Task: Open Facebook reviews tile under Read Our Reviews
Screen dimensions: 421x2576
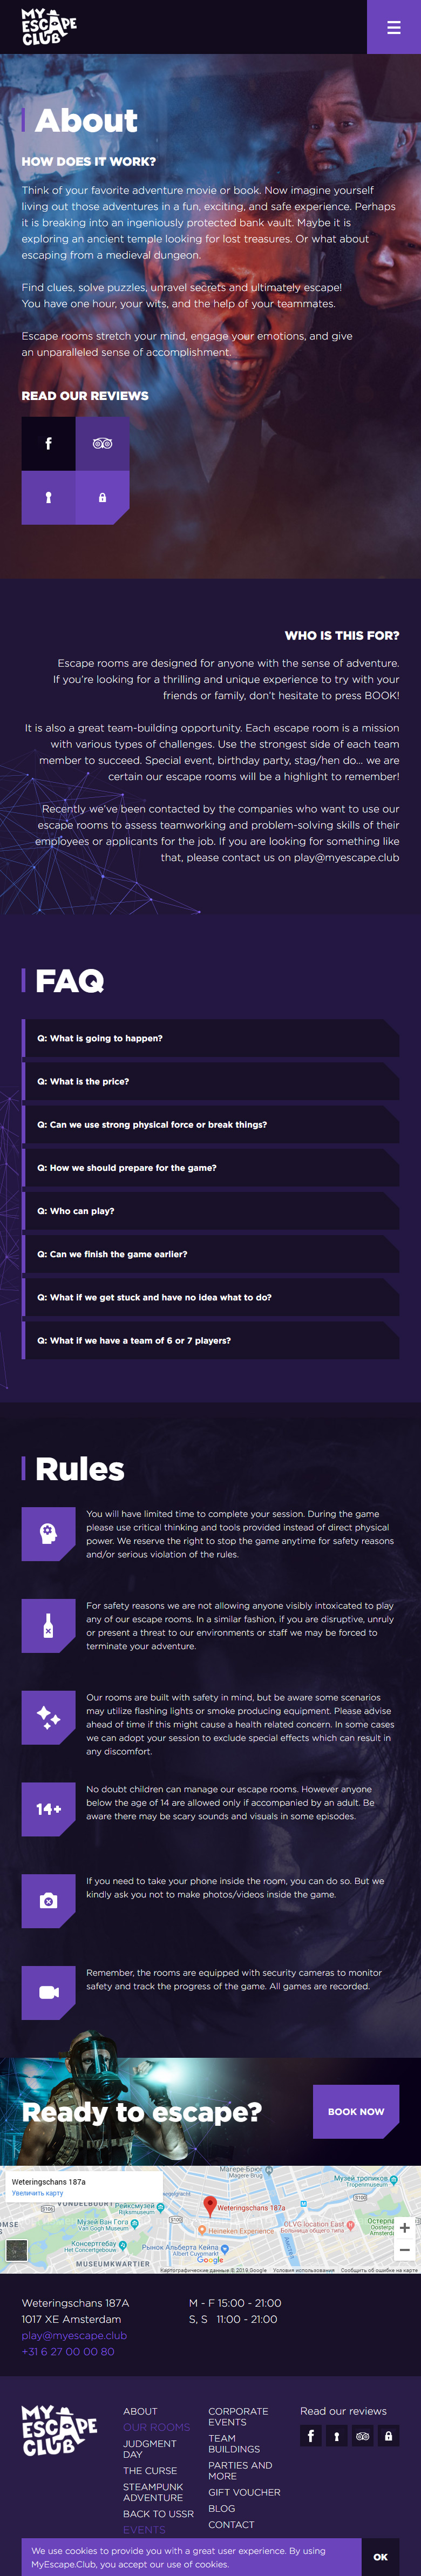Action: 48,443
